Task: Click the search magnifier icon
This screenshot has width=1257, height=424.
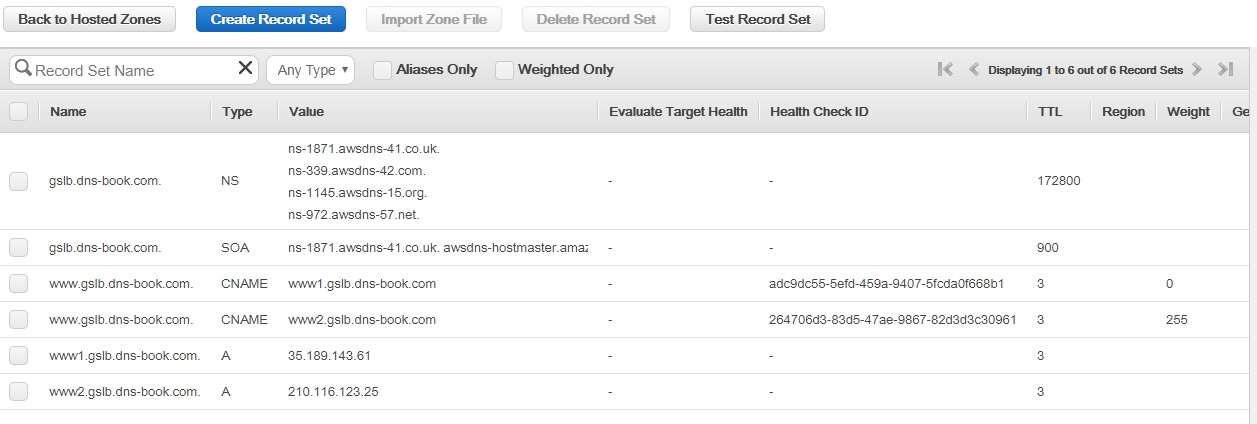Action: pos(23,70)
